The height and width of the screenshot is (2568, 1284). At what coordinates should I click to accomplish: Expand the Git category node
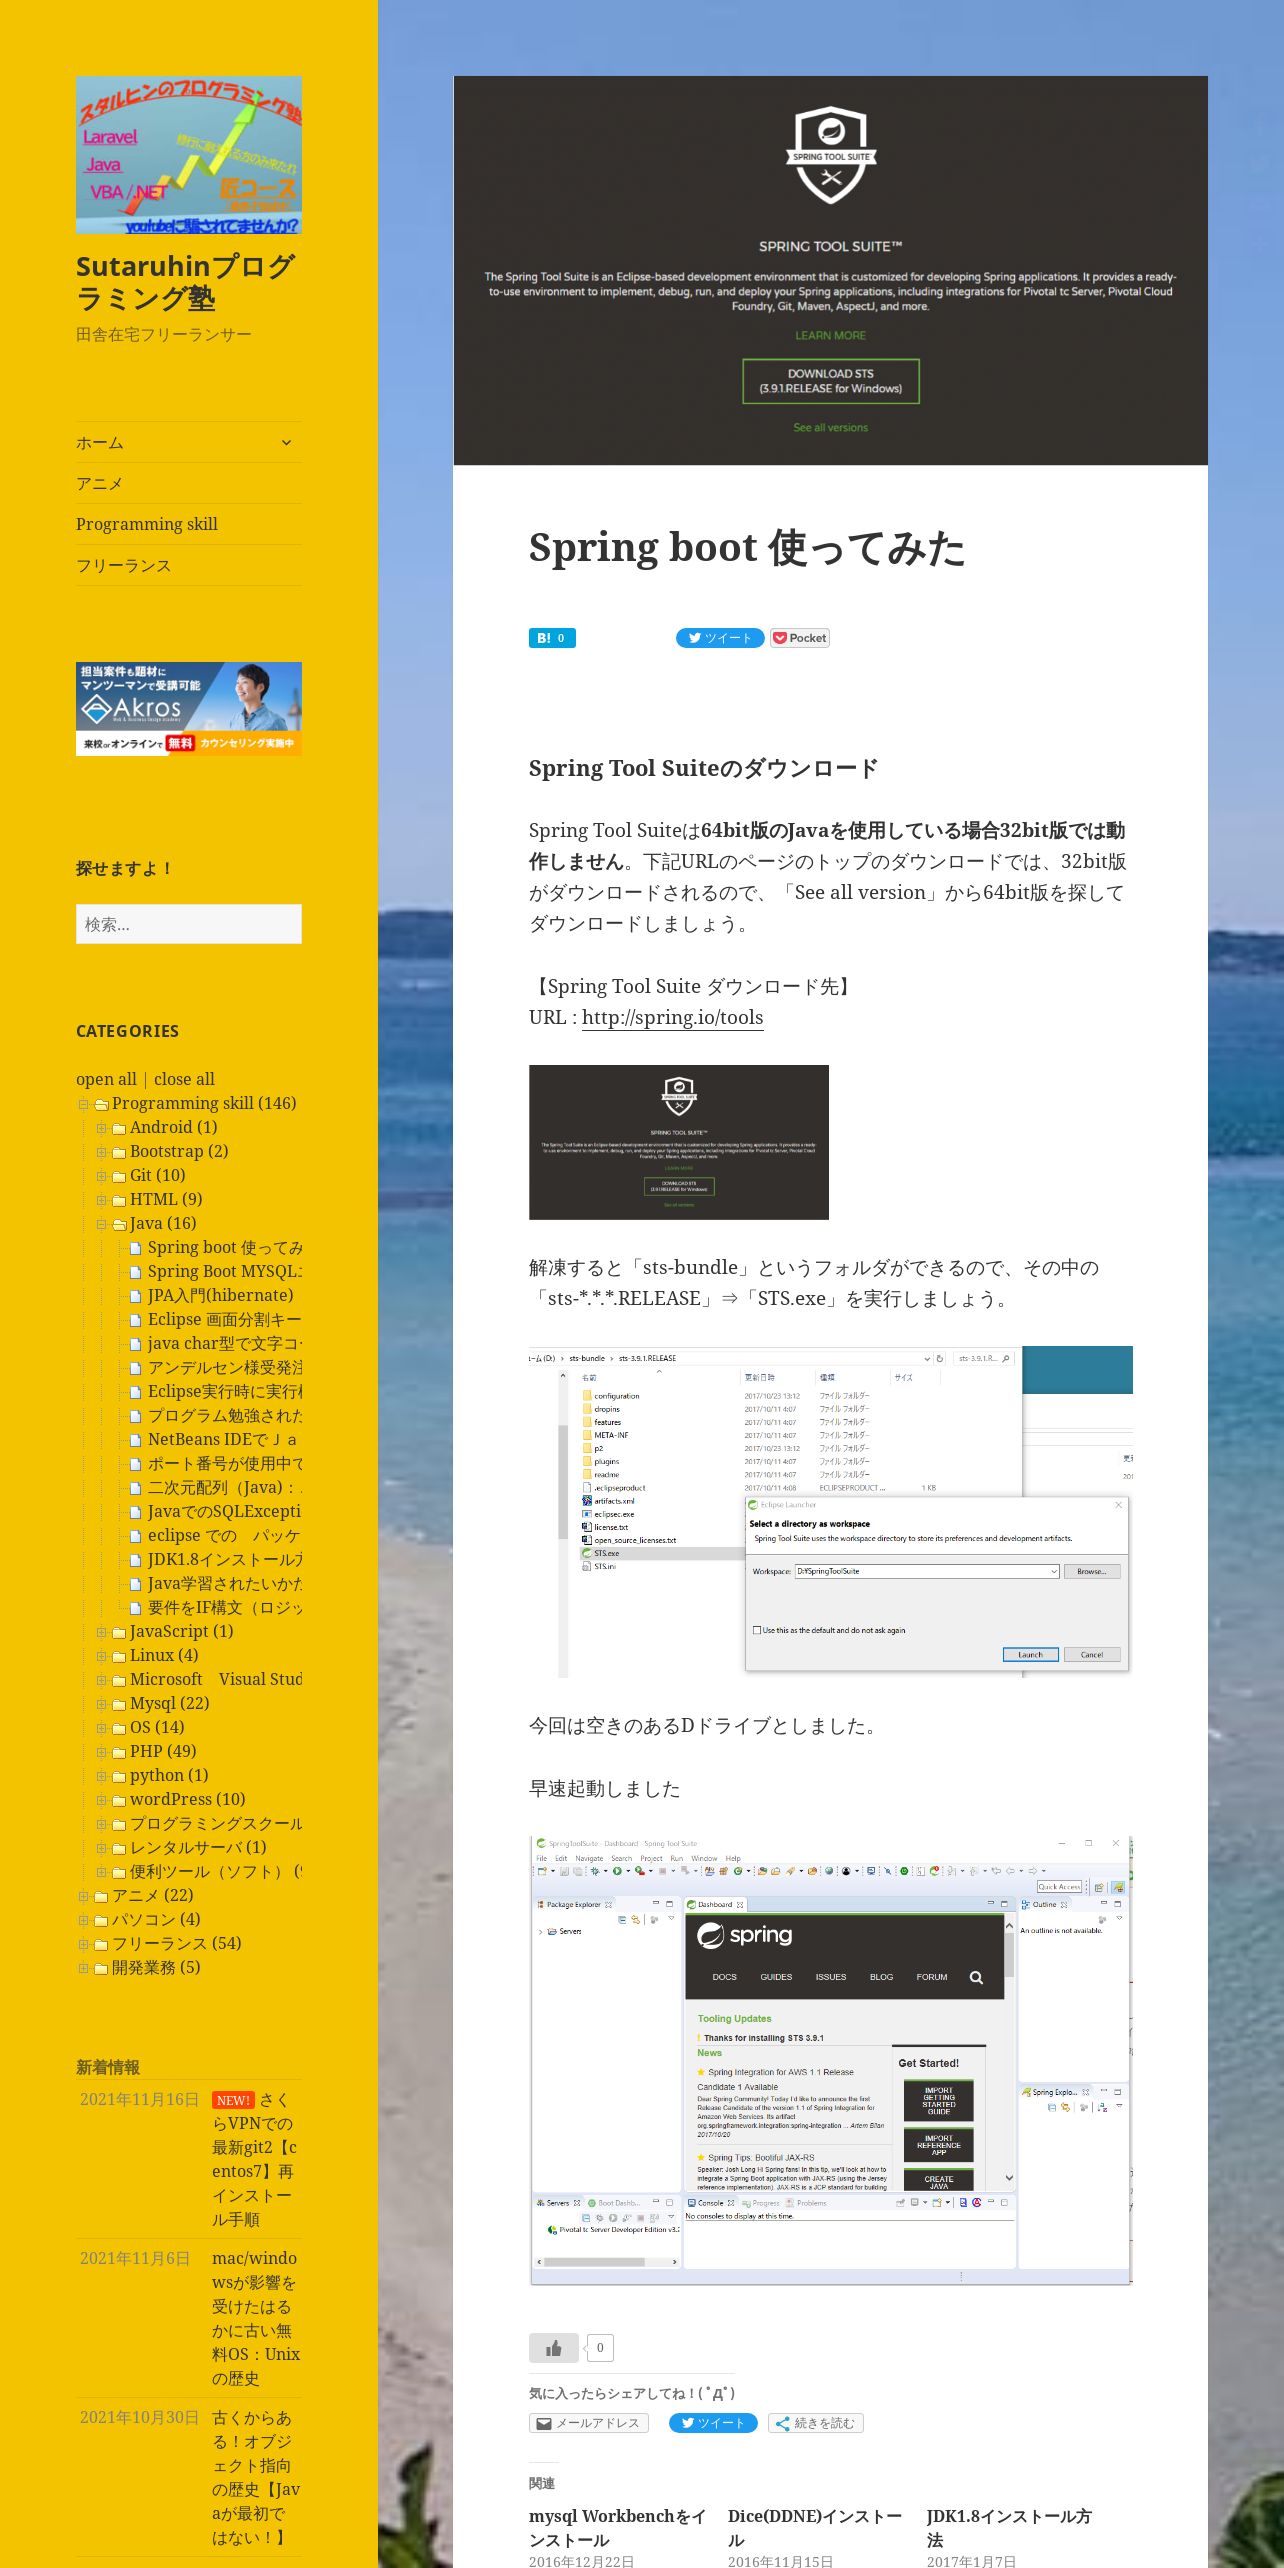(102, 1176)
